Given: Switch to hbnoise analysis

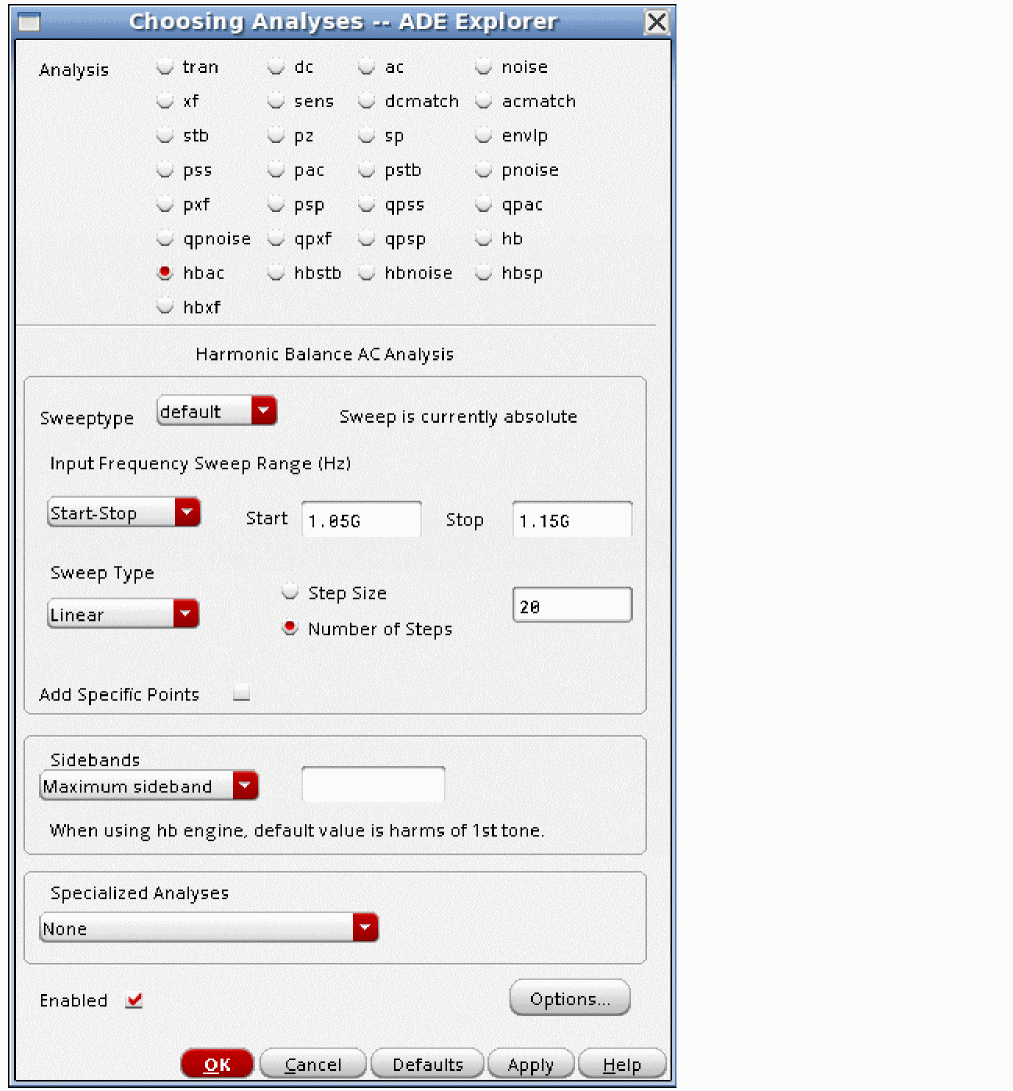Looking at the screenshot, I should (367, 273).
